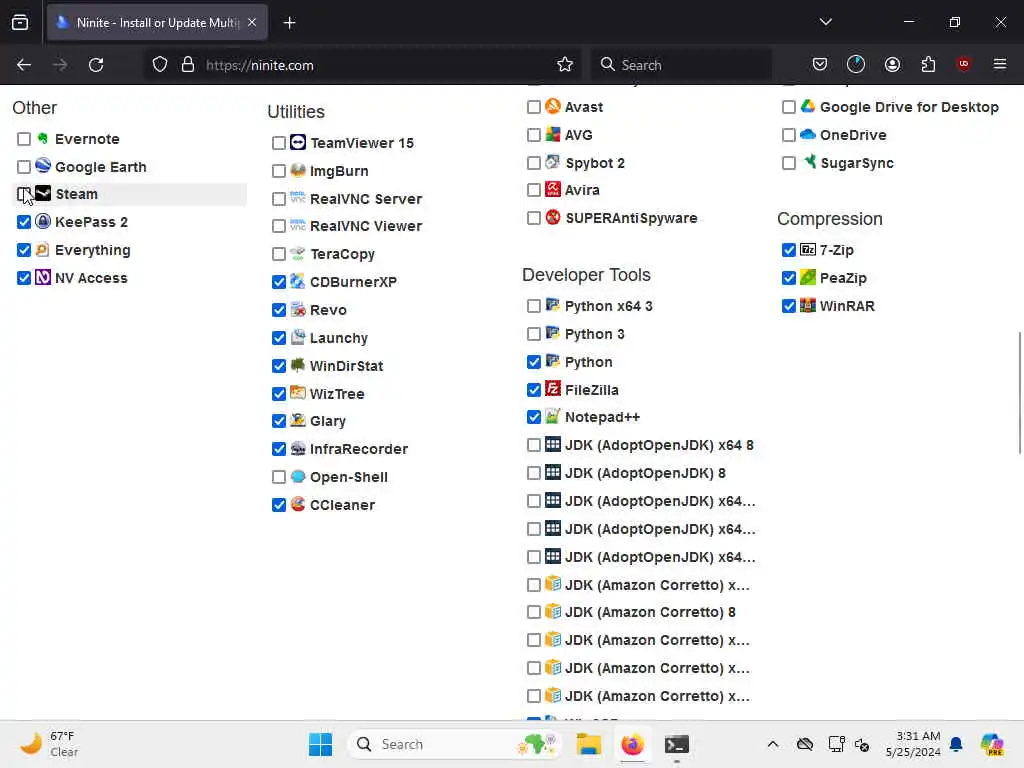Select the Ninite browser tab
Image resolution: width=1024 pixels, height=768 pixels.
point(157,22)
